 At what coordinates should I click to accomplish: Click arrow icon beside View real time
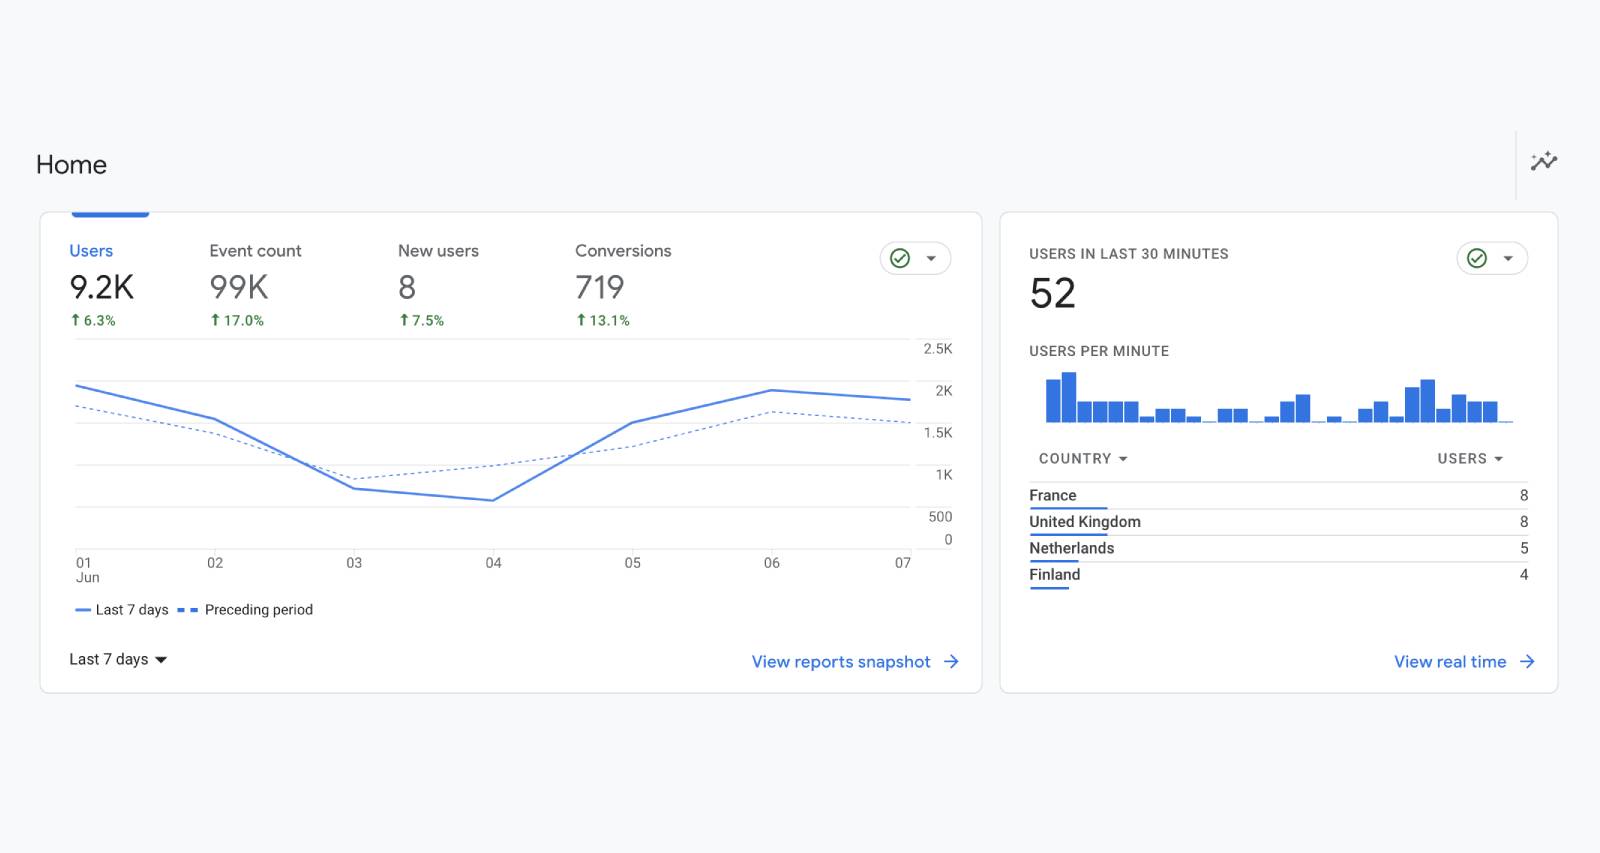(1527, 661)
